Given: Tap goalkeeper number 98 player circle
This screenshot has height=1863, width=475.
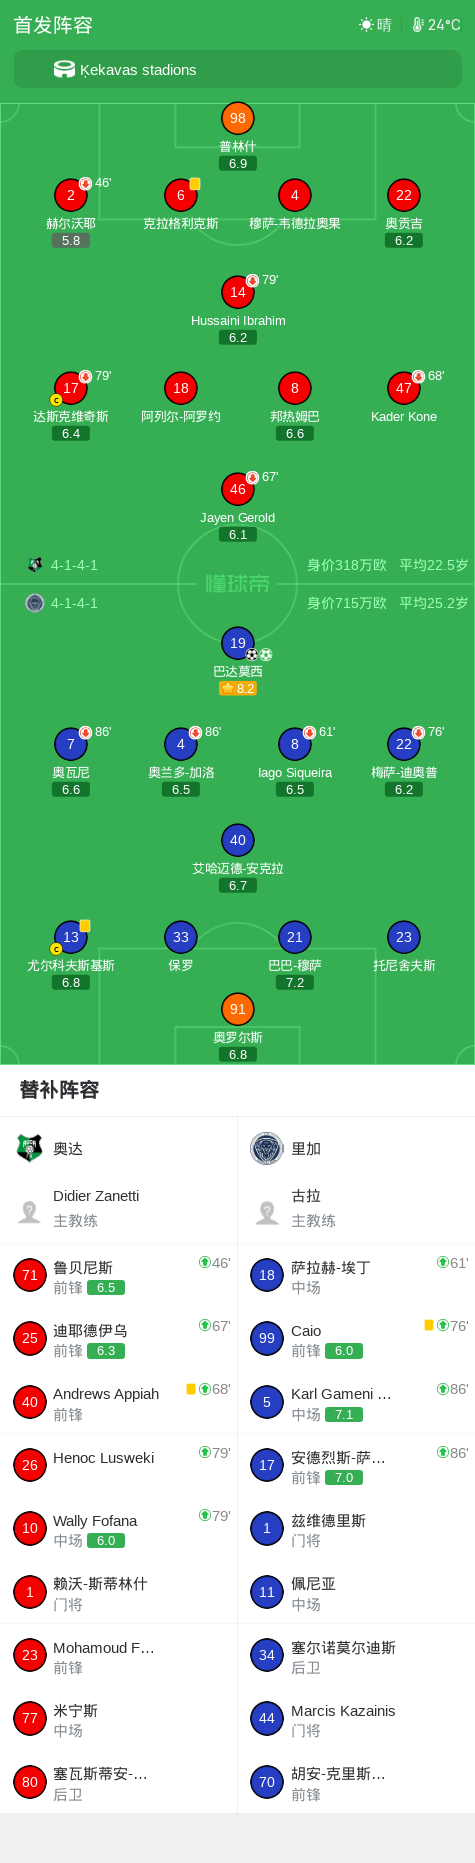Looking at the screenshot, I should (237, 118).
